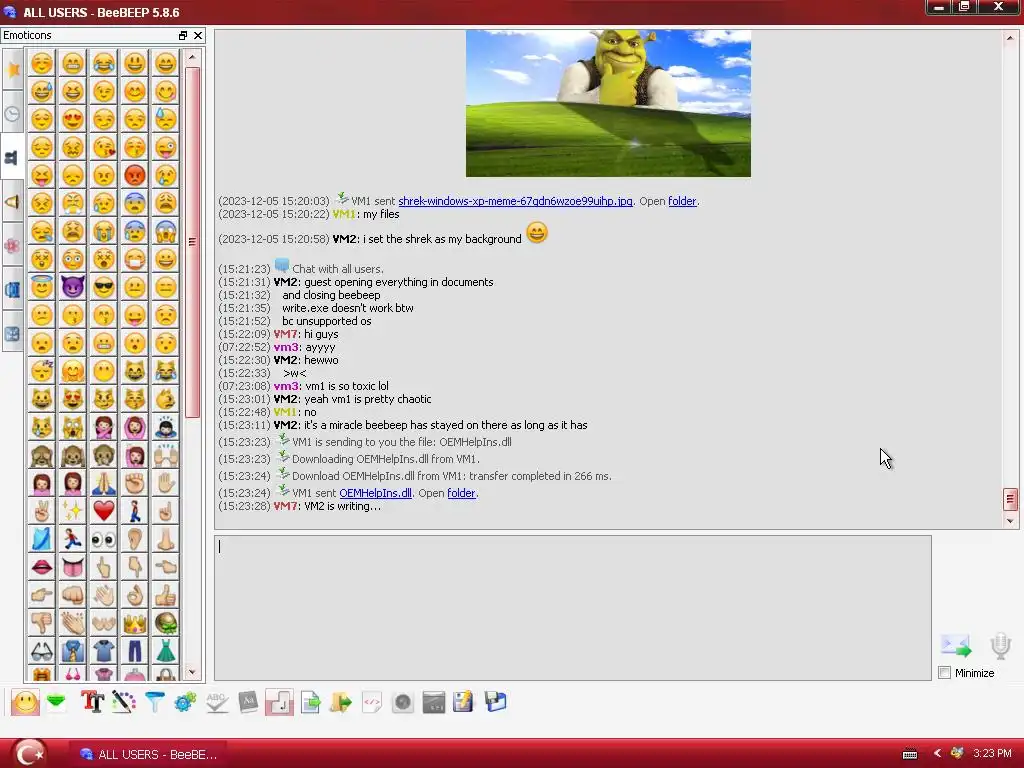
Task: Open the blue-green gears settings icon
Action: [185, 702]
